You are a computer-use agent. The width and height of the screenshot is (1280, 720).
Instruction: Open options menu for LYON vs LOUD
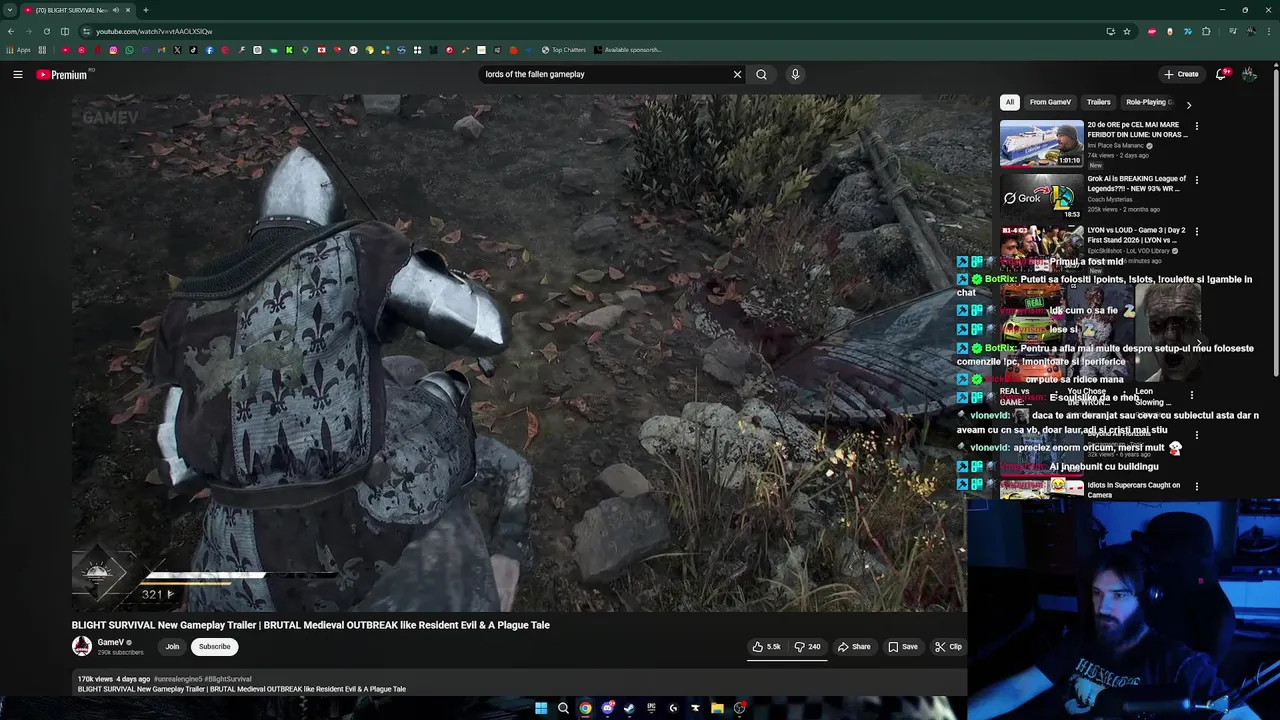click(x=1197, y=232)
